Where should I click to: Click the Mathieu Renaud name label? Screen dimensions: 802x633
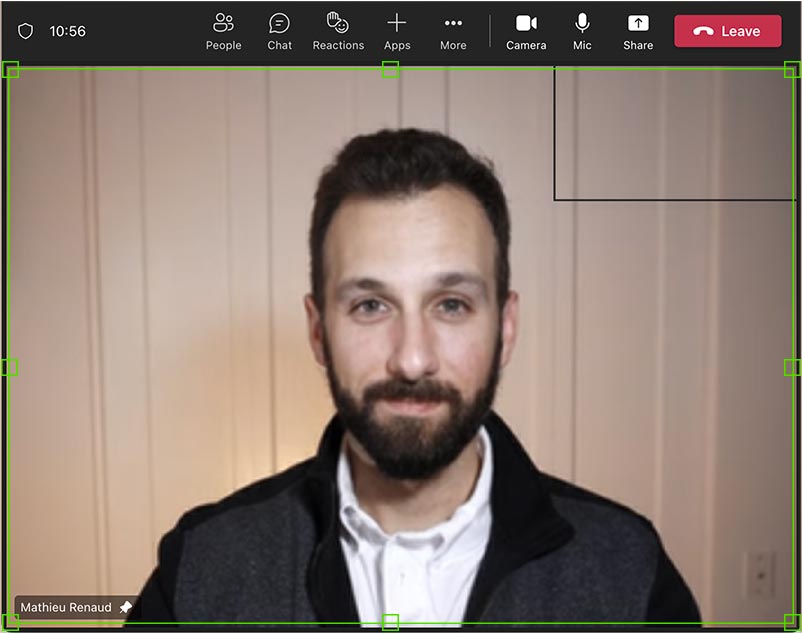[66, 607]
